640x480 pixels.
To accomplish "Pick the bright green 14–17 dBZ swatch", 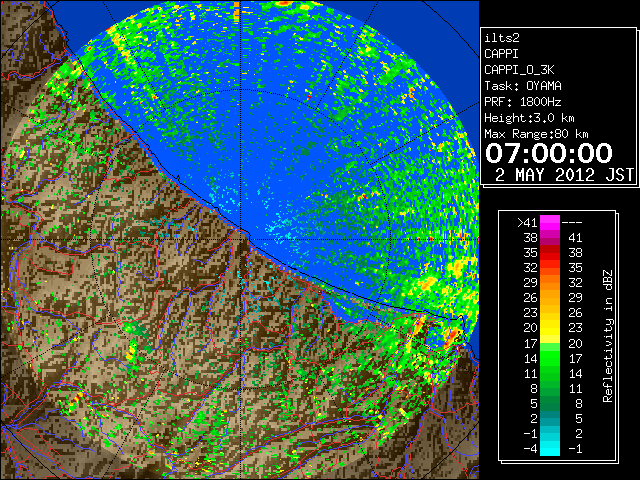I will click(x=550, y=358).
